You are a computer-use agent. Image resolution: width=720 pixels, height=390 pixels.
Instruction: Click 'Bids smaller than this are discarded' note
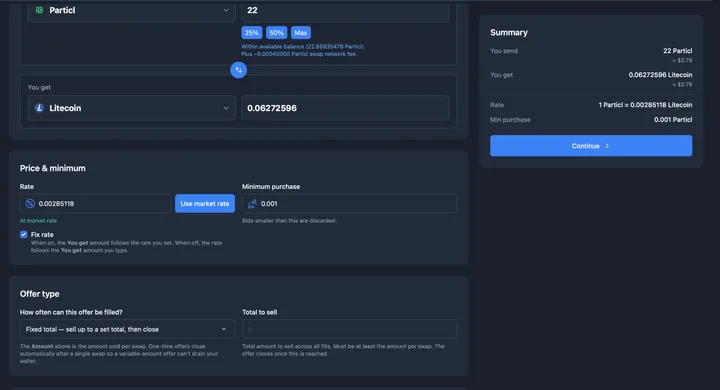click(289, 220)
